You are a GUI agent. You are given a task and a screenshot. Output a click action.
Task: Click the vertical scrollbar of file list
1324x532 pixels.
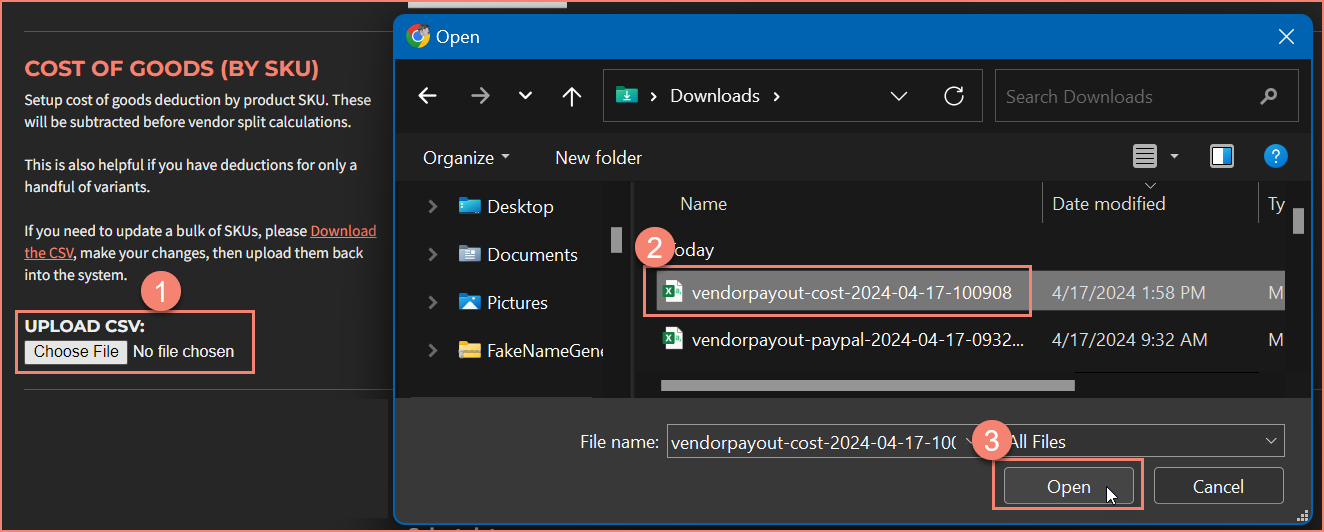pos(1298,220)
